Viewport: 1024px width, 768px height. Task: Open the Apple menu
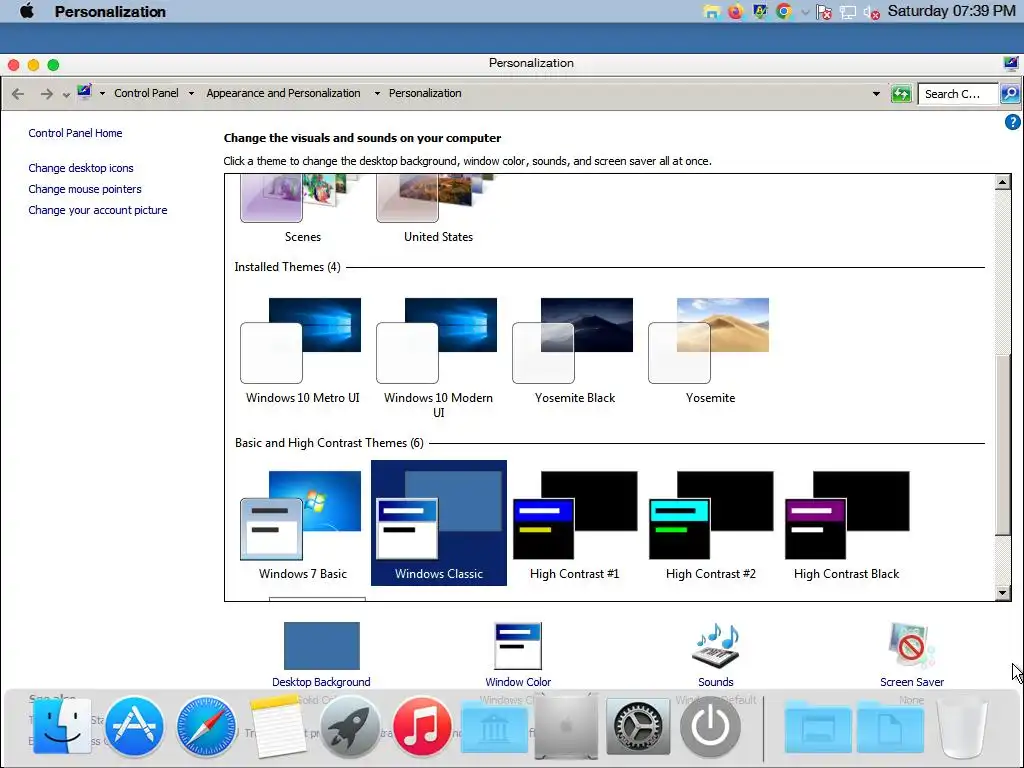point(27,10)
